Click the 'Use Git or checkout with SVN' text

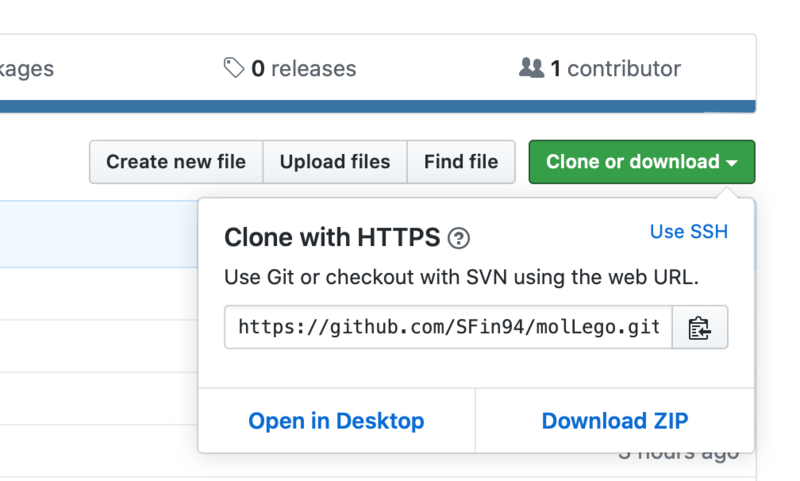(461, 277)
